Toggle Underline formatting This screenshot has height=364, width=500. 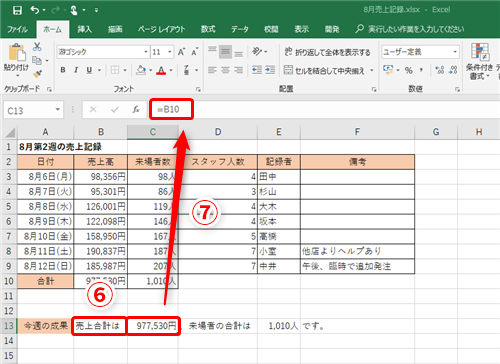tap(89, 70)
